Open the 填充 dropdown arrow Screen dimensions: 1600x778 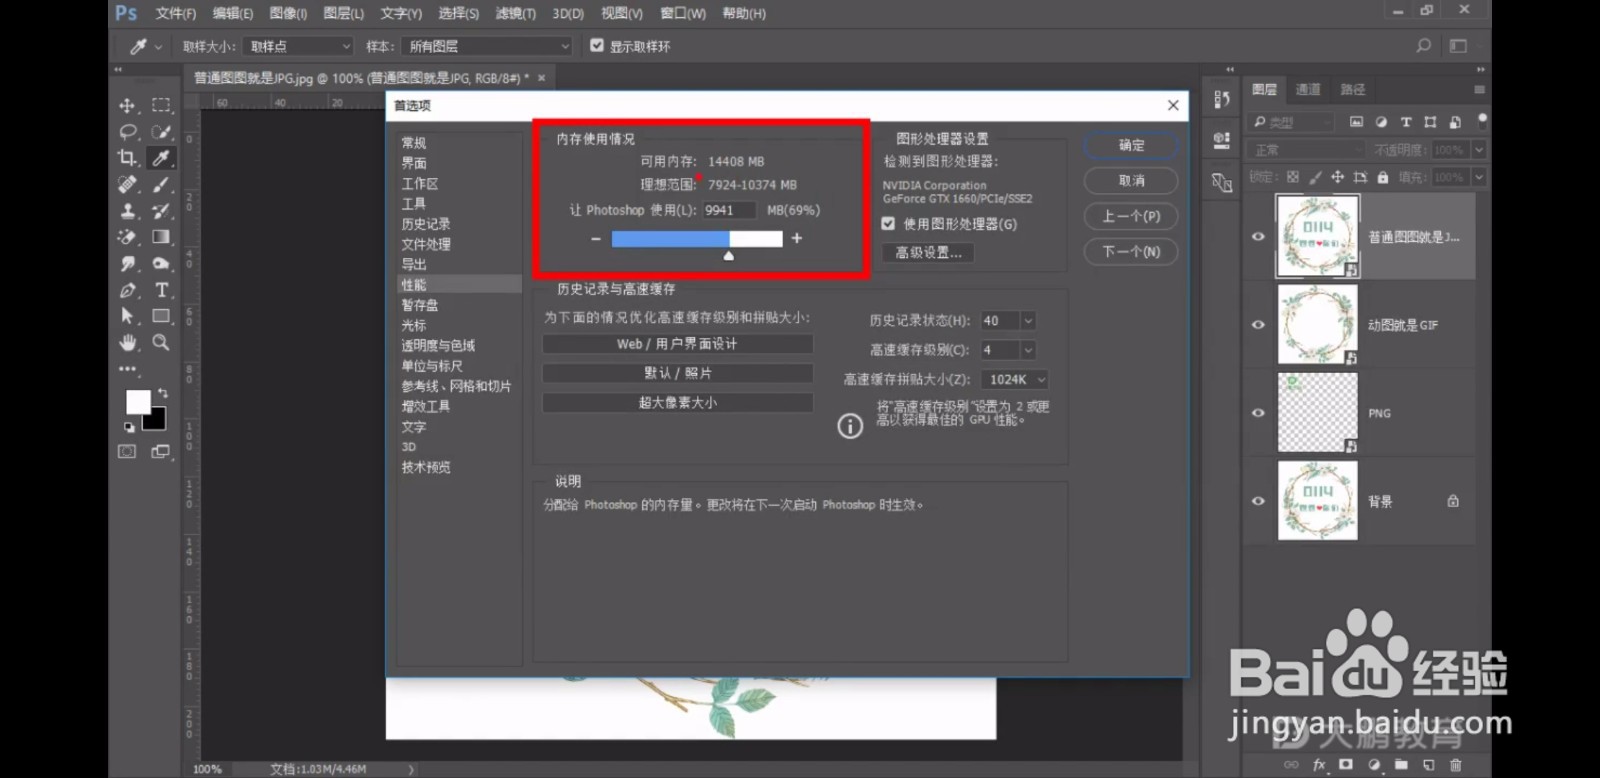[1478, 177]
